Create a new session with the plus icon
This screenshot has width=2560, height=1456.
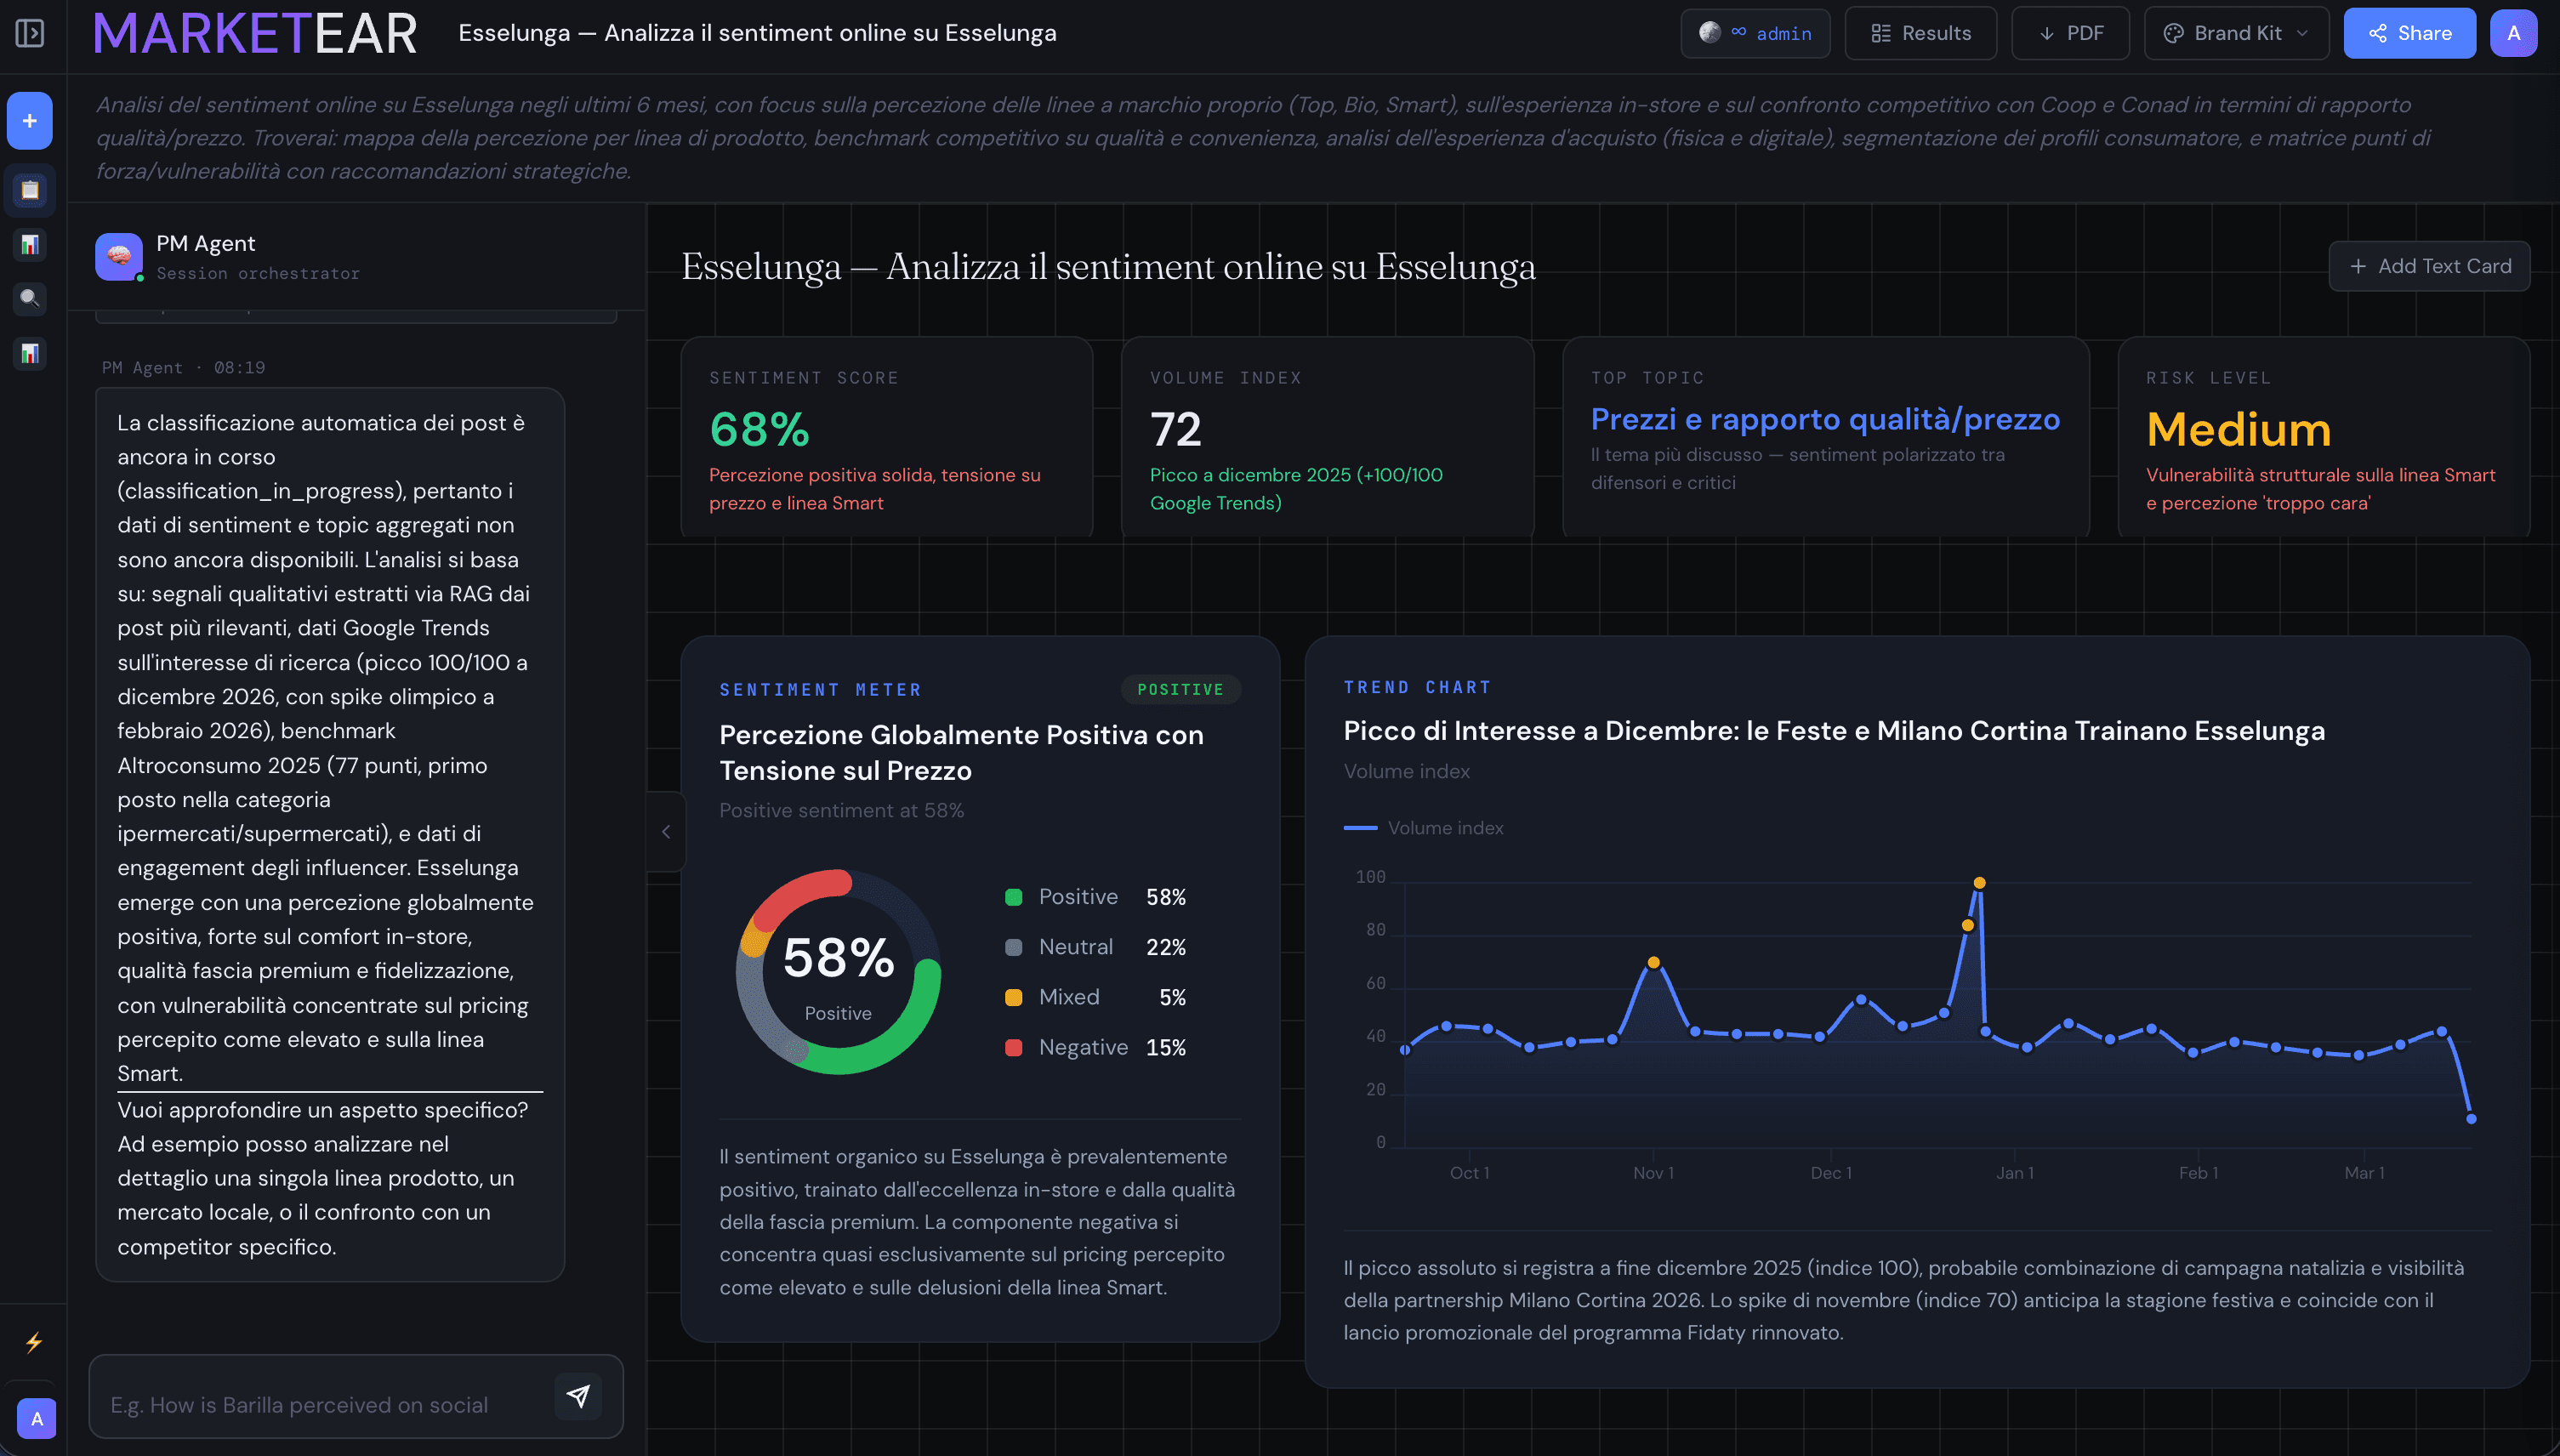pyautogui.click(x=29, y=120)
